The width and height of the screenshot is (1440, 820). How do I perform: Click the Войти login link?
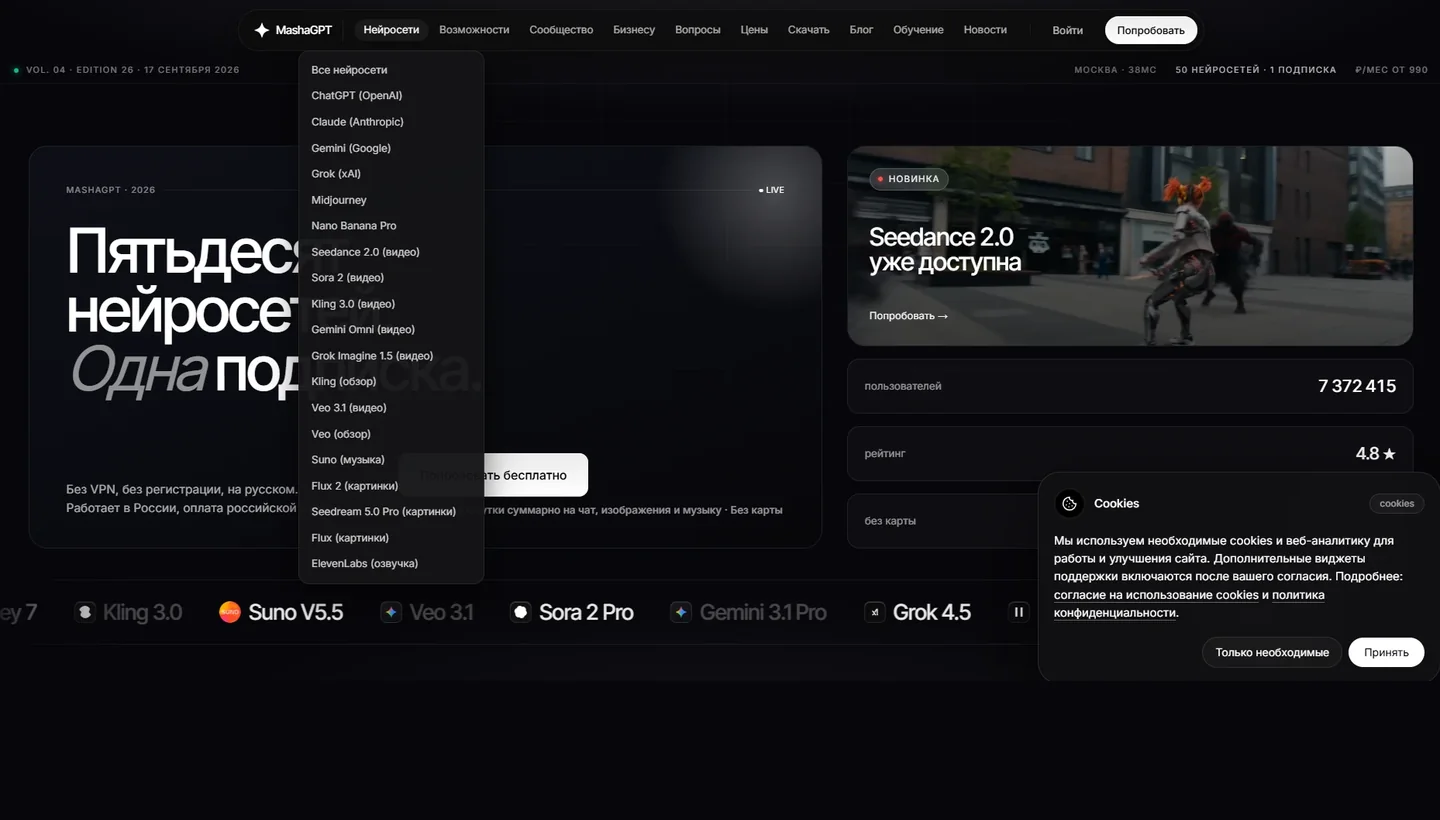point(1067,30)
